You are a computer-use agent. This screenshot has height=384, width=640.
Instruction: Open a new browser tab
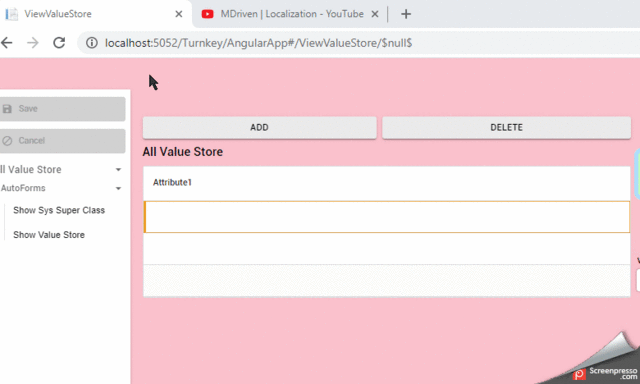click(x=406, y=14)
